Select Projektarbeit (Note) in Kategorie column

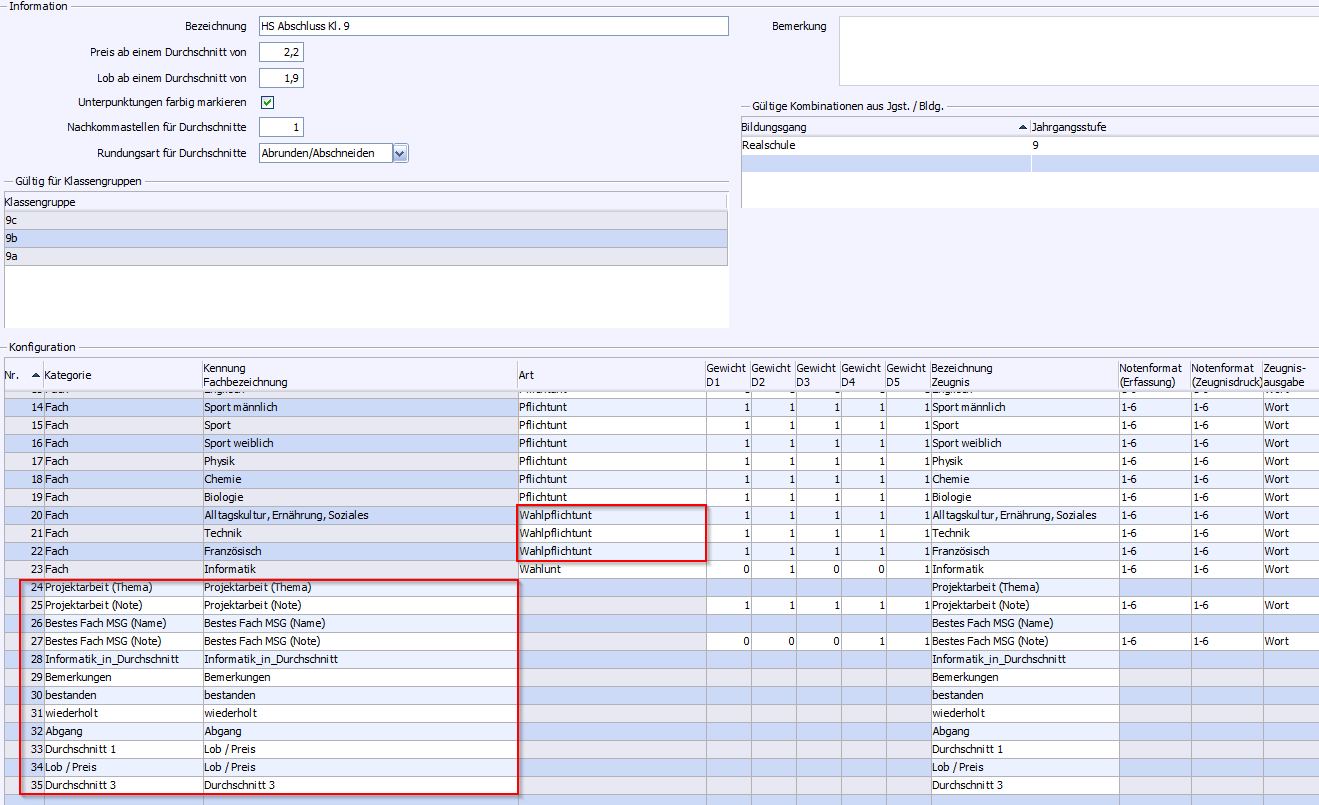point(122,605)
